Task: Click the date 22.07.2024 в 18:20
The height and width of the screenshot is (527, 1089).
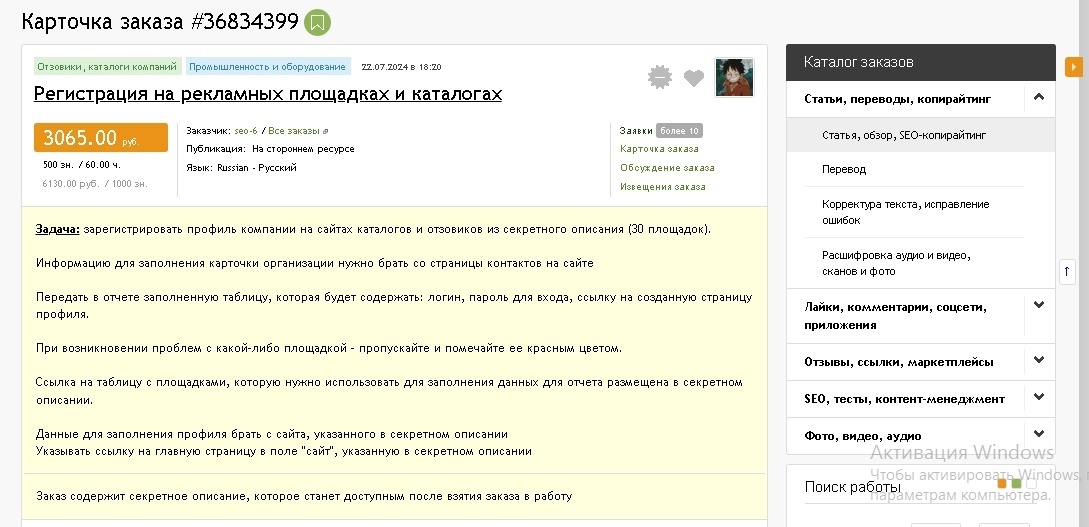Action: (x=401, y=67)
